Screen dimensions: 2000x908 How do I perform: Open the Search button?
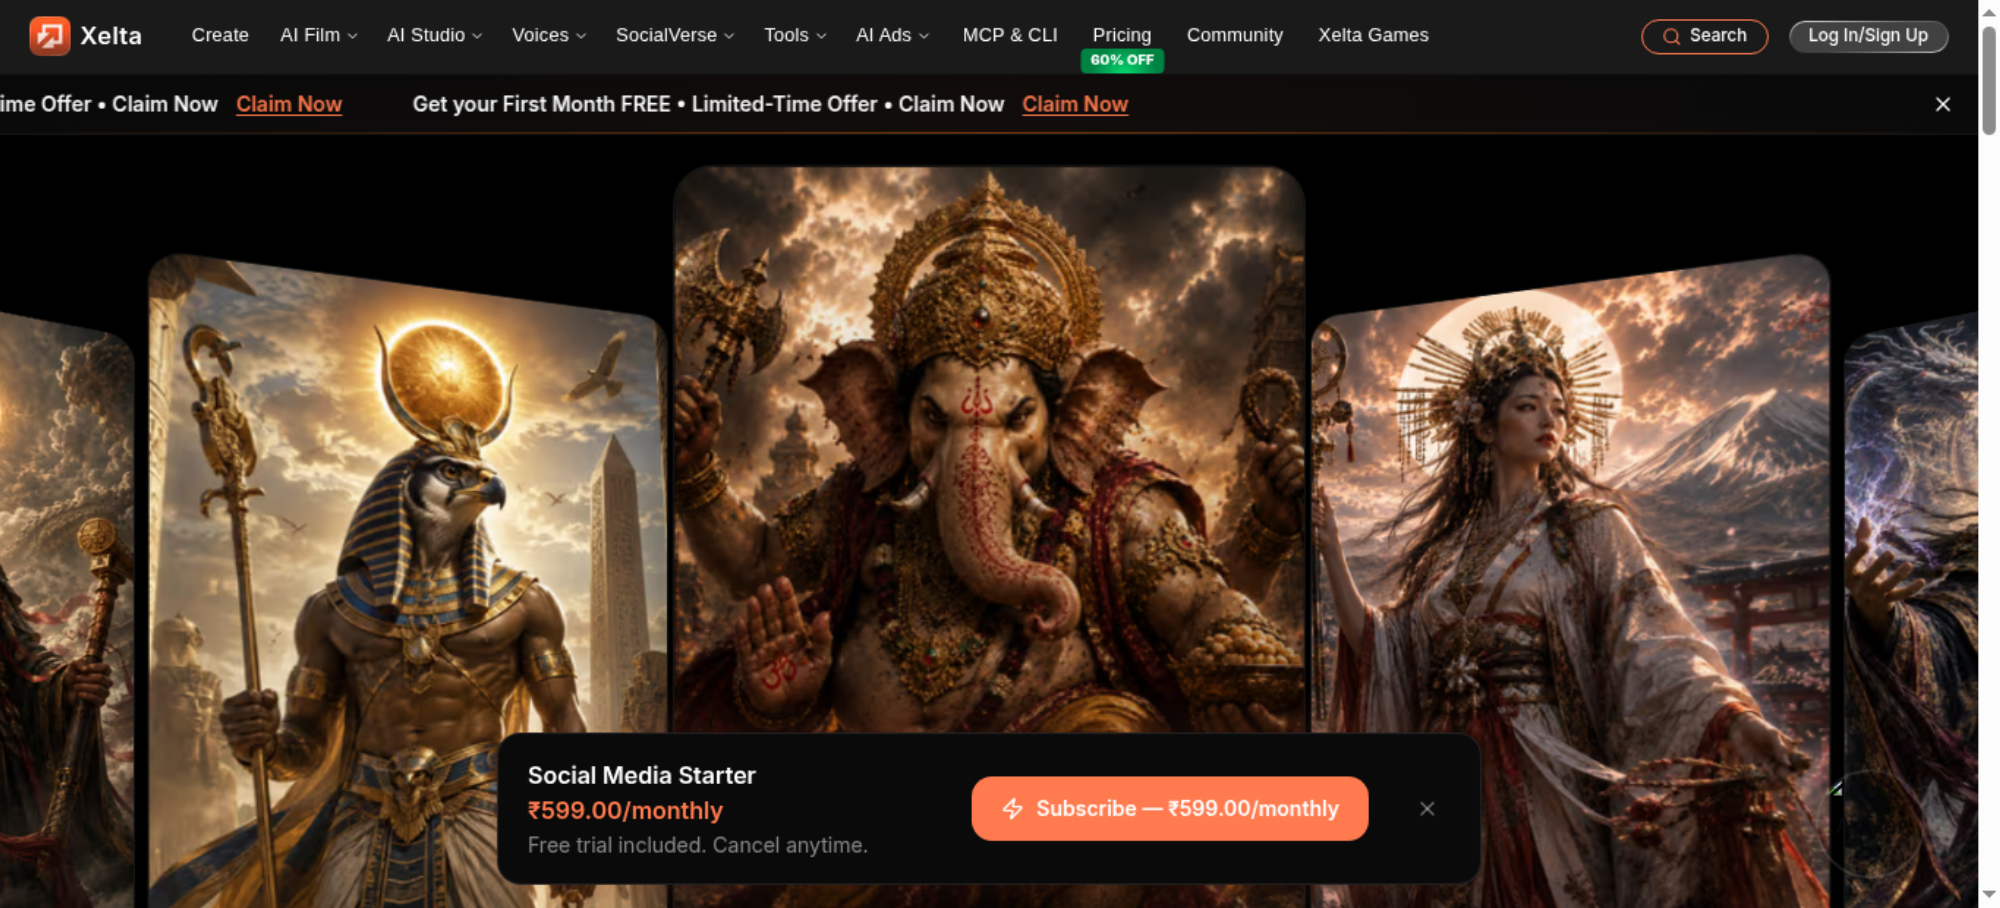click(x=1704, y=37)
